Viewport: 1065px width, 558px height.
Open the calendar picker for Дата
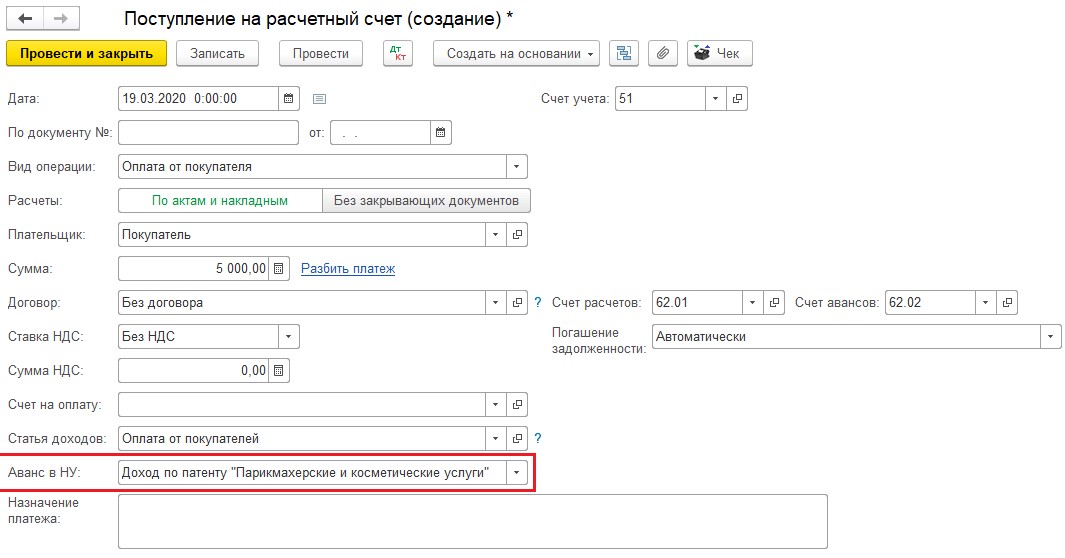[289, 99]
